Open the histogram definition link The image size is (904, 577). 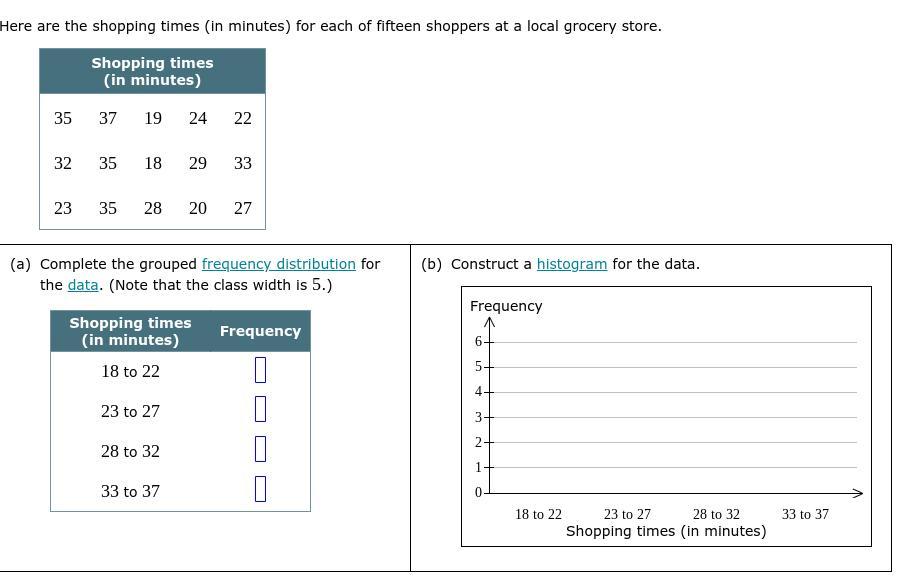571,264
